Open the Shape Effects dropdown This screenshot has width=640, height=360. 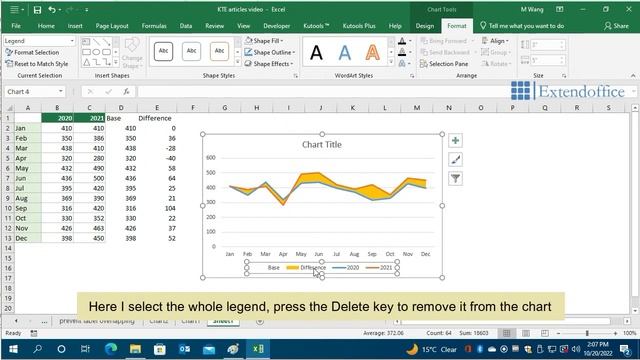click(269, 64)
